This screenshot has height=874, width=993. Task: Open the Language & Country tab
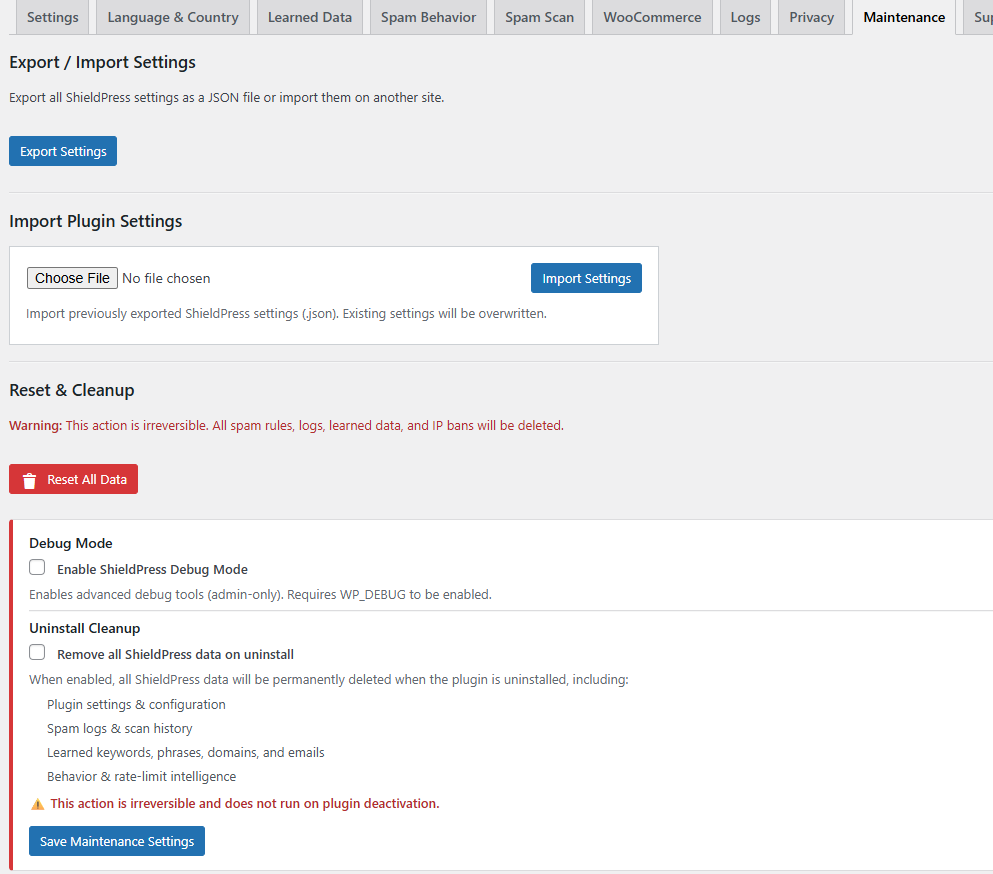(x=172, y=17)
